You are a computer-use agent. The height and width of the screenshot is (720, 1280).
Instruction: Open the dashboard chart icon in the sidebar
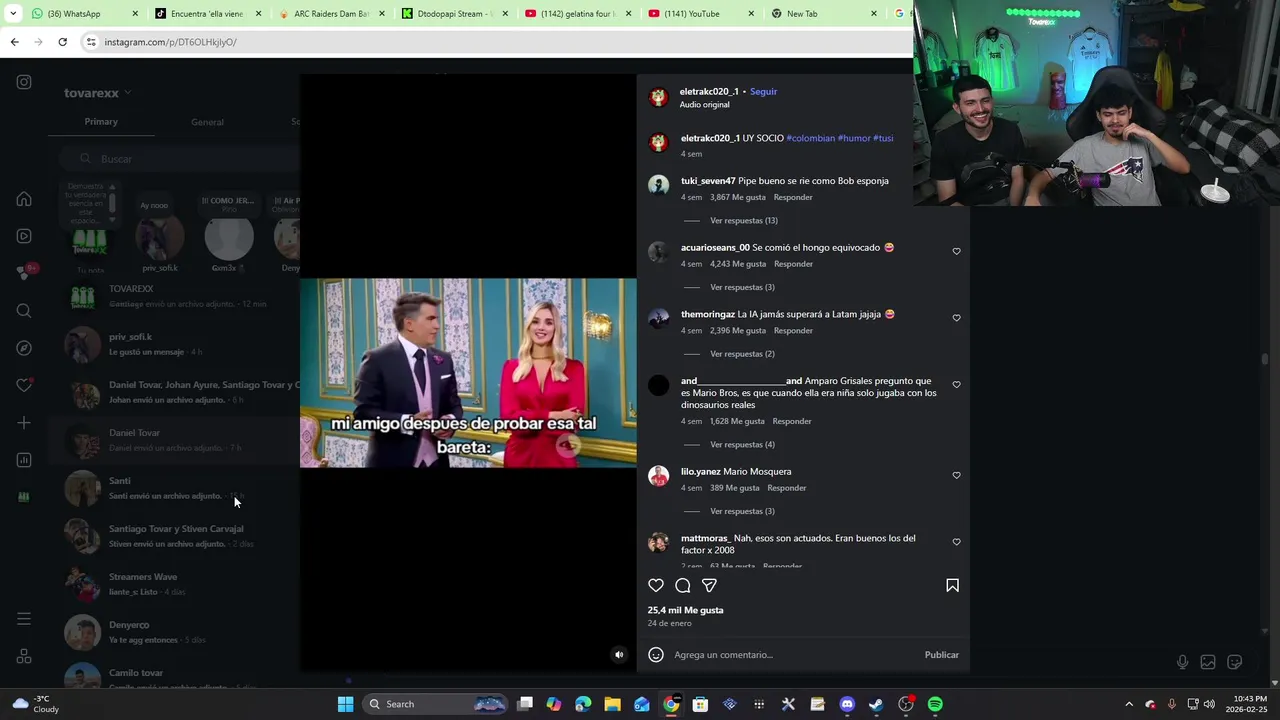(24, 460)
